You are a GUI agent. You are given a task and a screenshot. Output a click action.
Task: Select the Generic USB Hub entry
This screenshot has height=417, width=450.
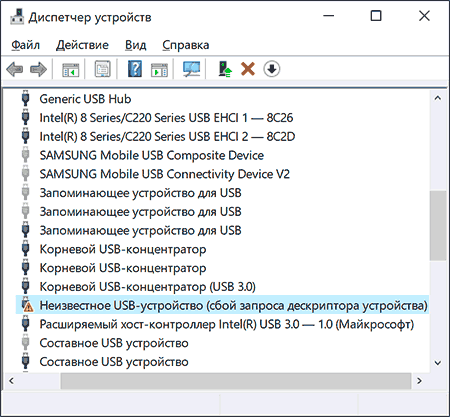tap(85, 99)
